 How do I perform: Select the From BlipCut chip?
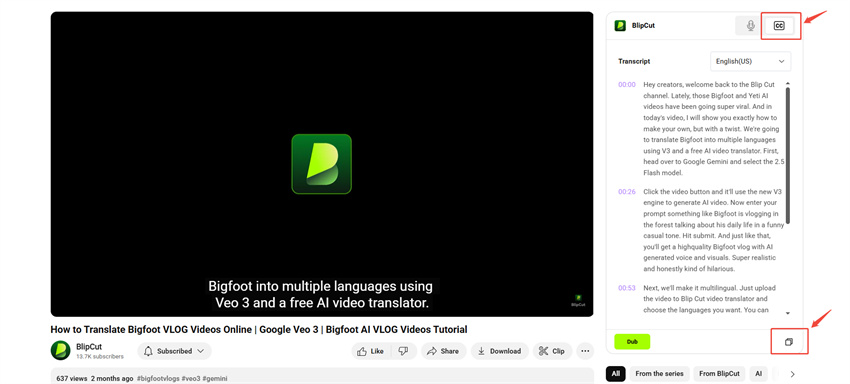coord(719,374)
